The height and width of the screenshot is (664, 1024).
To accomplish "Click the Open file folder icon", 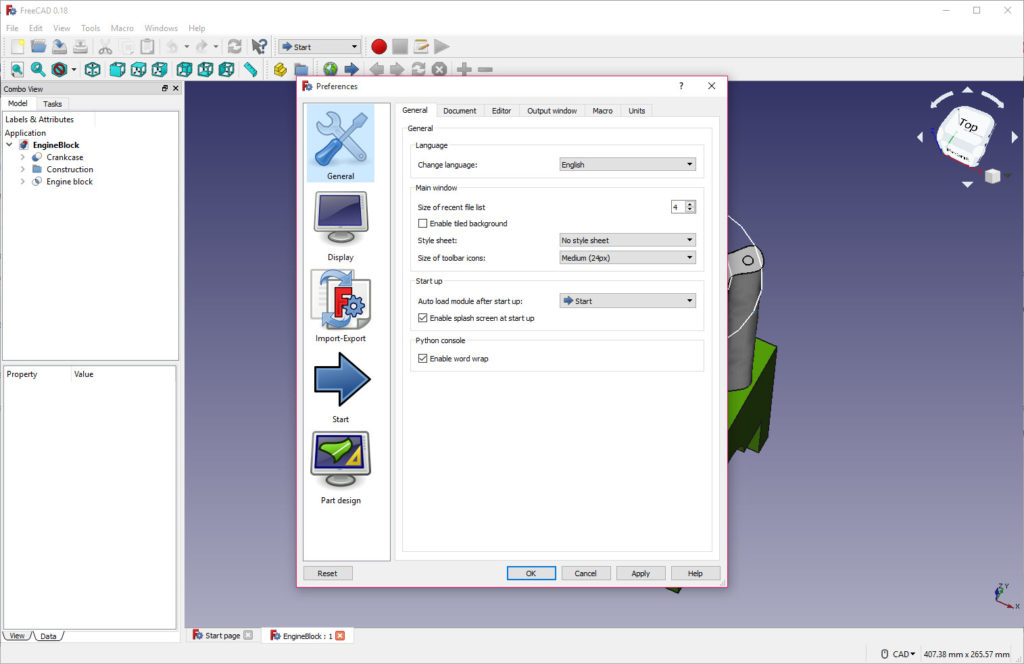I will click(39, 46).
